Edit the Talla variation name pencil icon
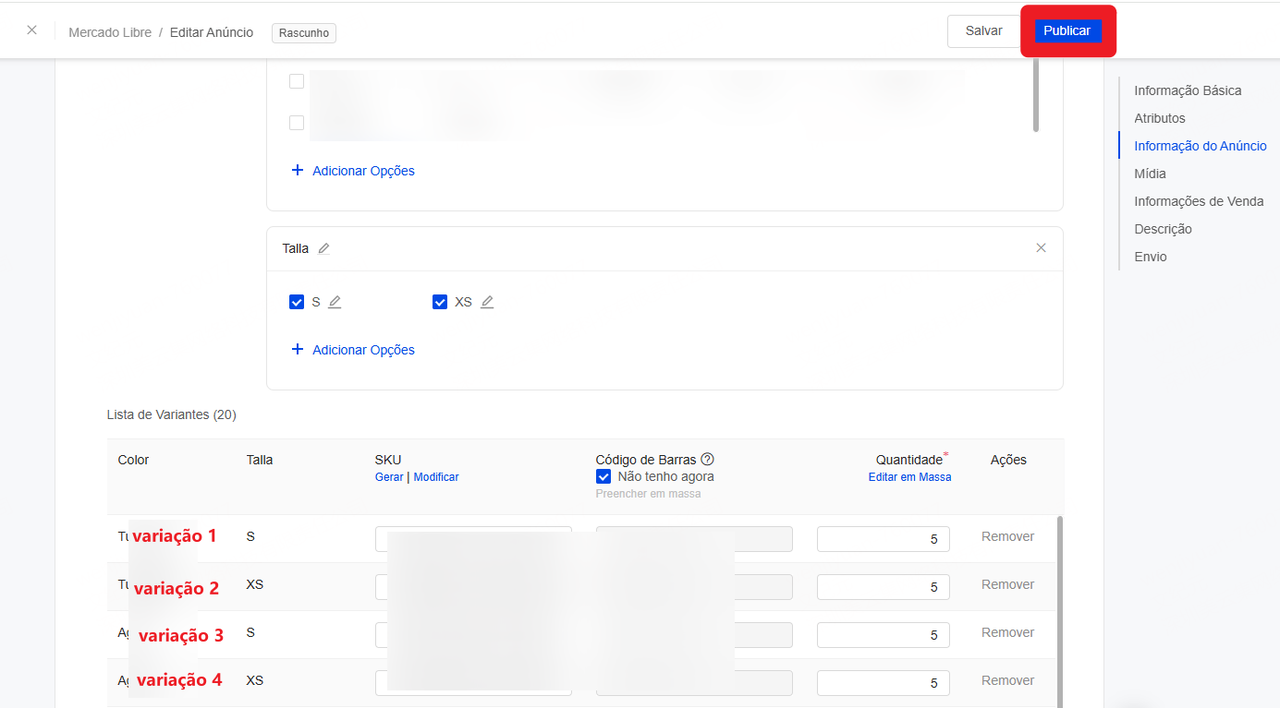Screen dimensions: 1280x708 [324, 249]
